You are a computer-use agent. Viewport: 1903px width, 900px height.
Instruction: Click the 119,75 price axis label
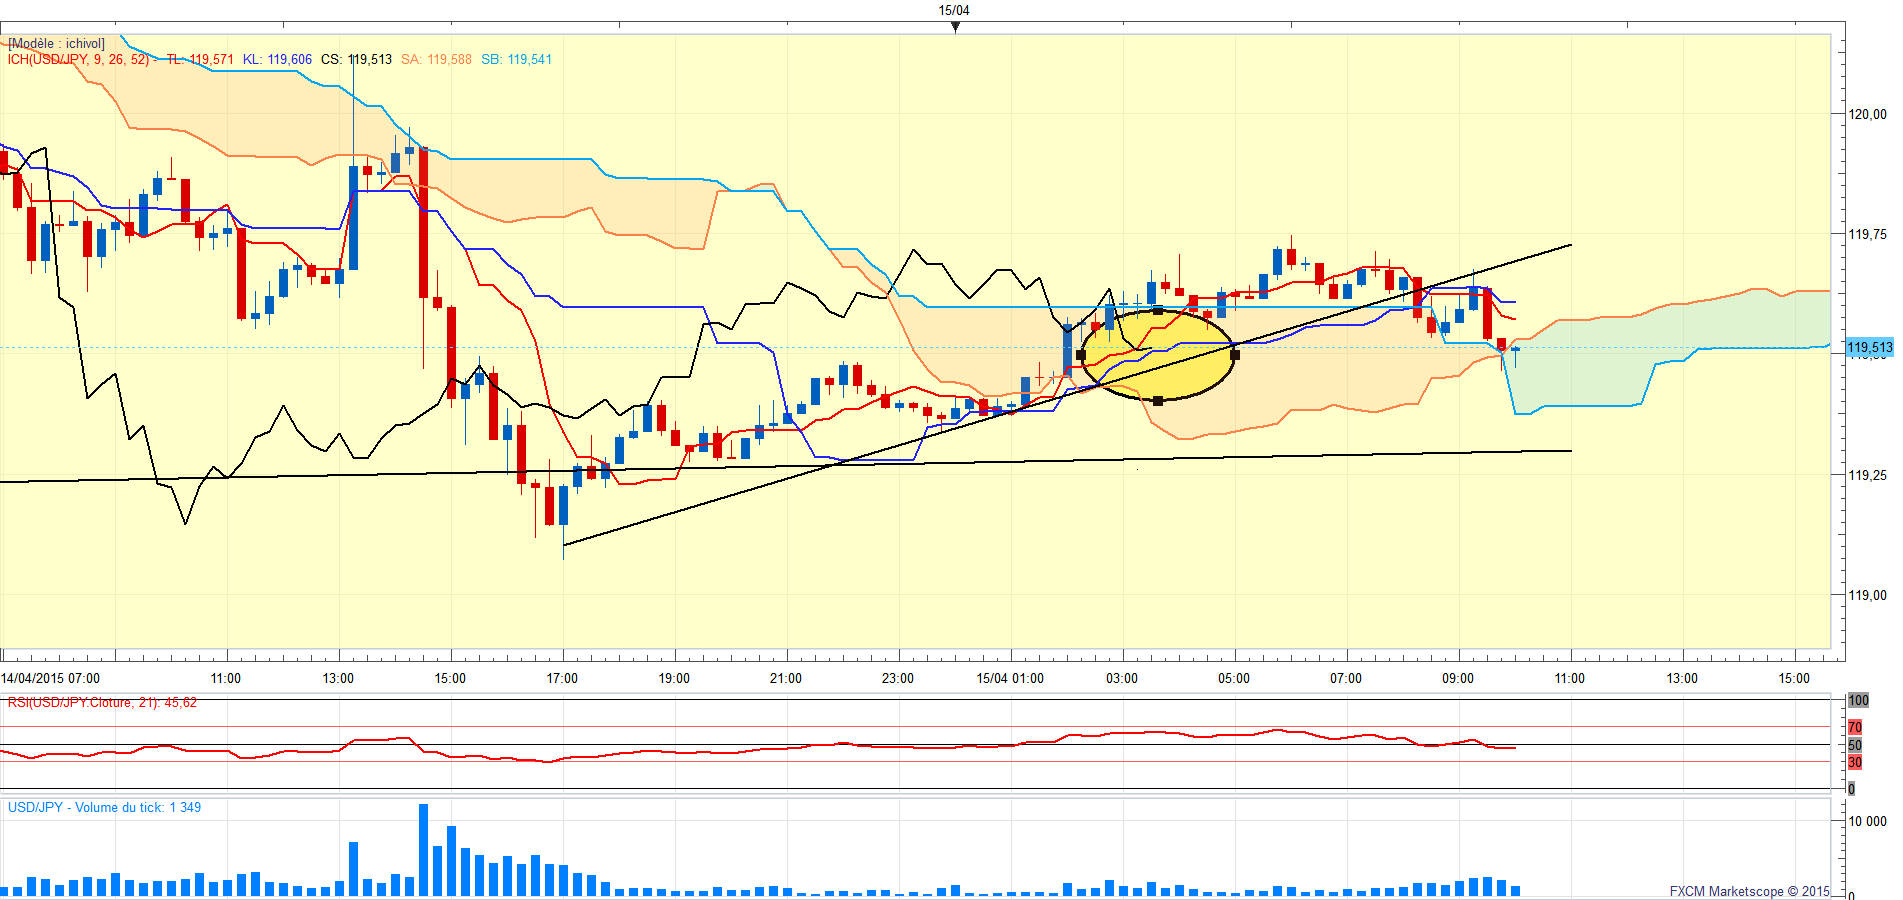(1867, 234)
